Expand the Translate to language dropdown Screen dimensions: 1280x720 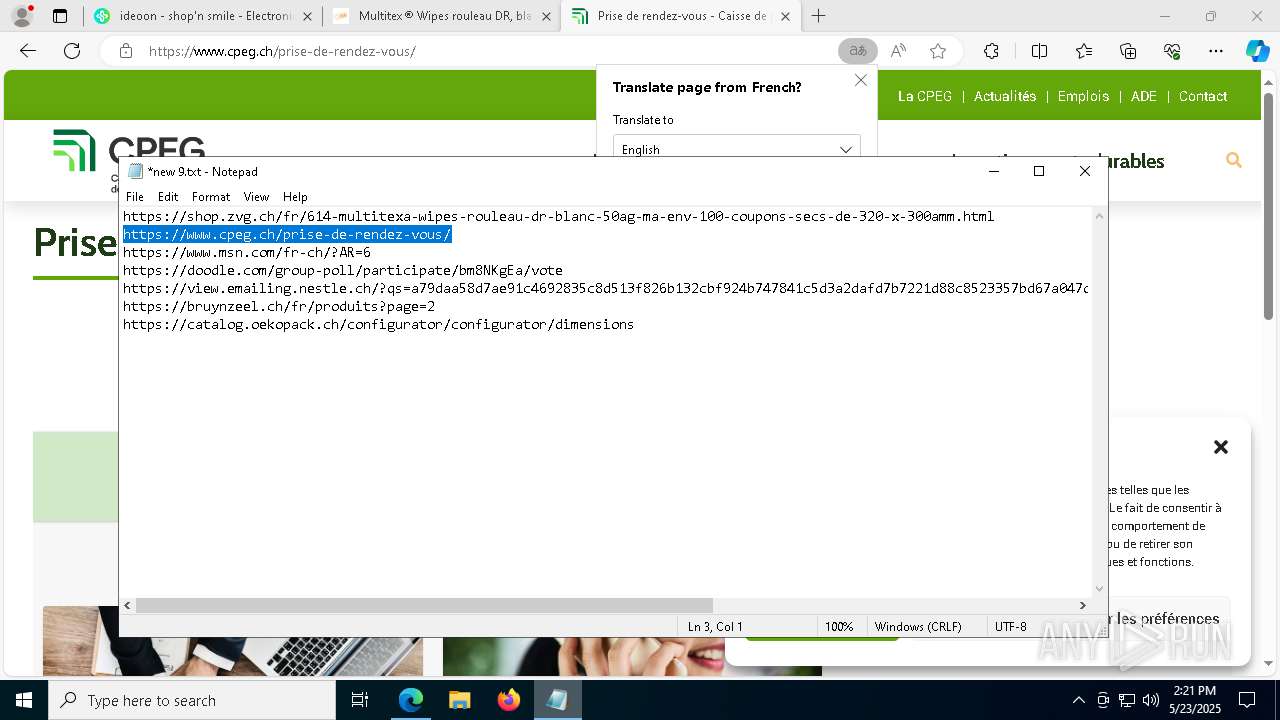(x=736, y=149)
